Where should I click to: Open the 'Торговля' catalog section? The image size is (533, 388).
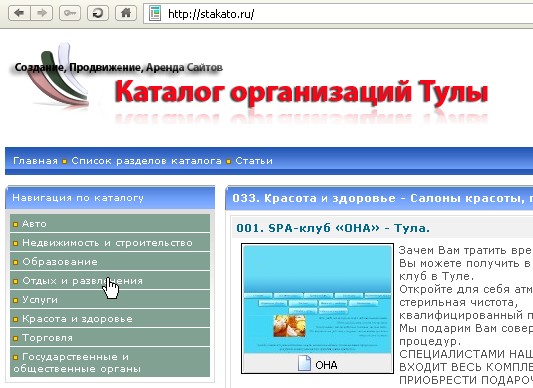(110, 338)
